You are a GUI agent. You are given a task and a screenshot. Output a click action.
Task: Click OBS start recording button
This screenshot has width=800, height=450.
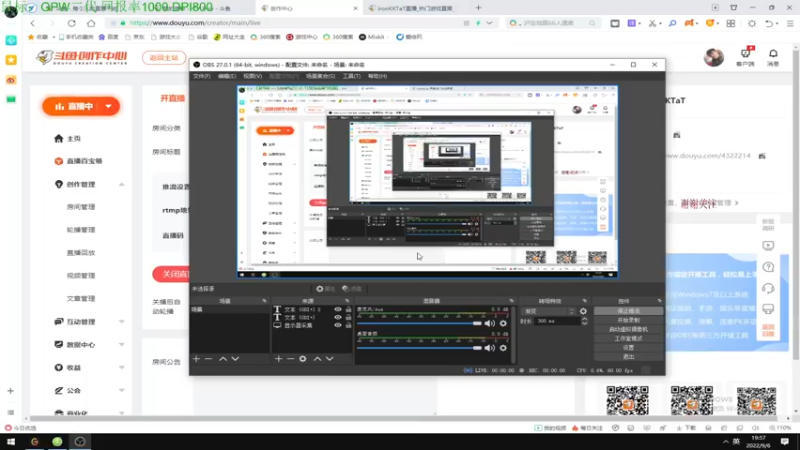629,320
